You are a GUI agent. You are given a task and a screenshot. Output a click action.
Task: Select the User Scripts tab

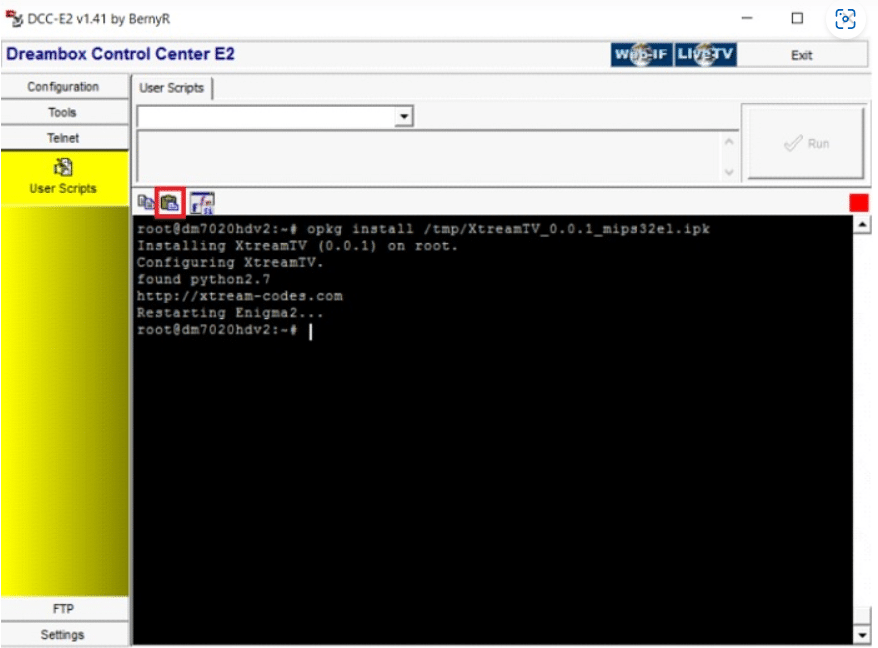pyautogui.click(x=172, y=88)
